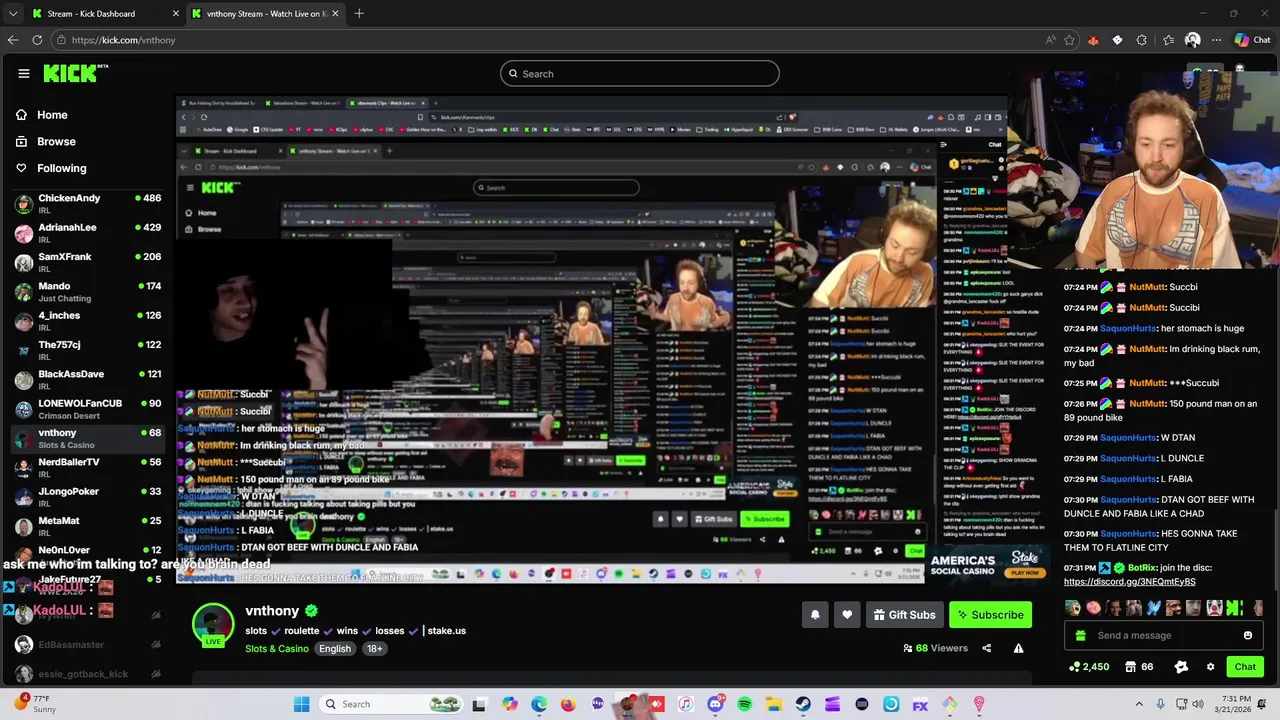The width and height of the screenshot is (1280, 720).
Task: Click the green Chat send button
Action: (x=1245, y=667)
